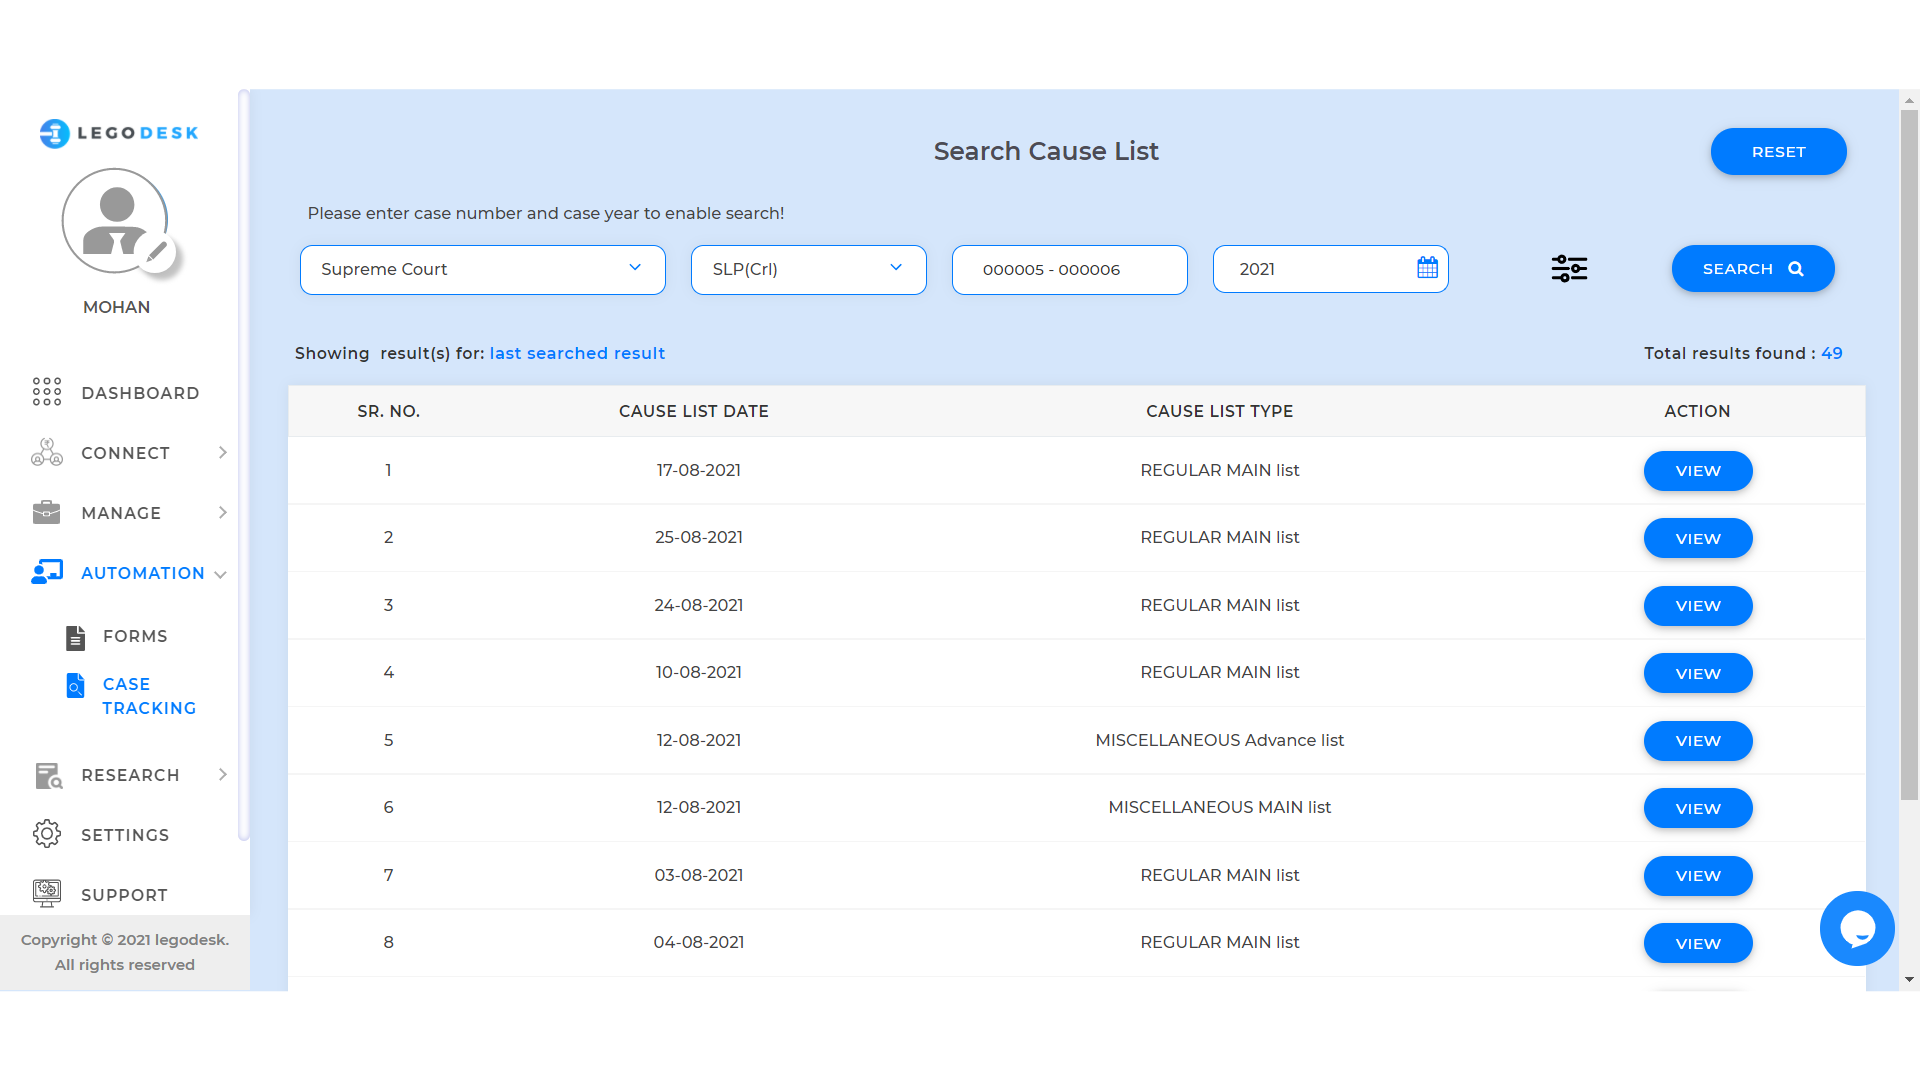Click the Sr. No. column header
The width and height of the screenshot is (1920, 1080).
(x=388, y=411)
